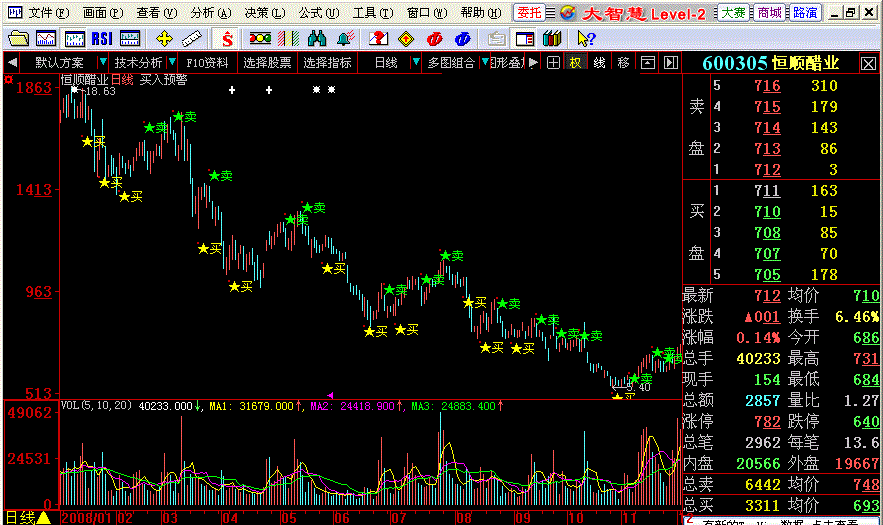This screenshot has width=883, height=525.
Task: Click the 大赛 button
Action: [x=734, y=13]
